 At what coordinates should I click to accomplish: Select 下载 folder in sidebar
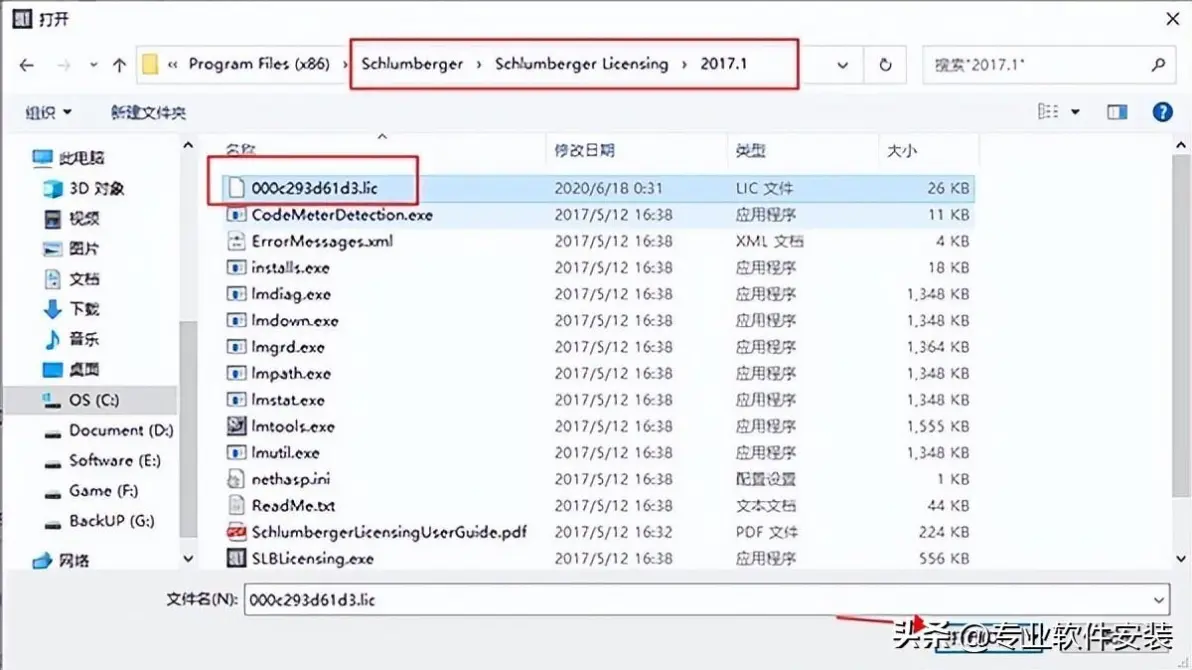point(71,310)
